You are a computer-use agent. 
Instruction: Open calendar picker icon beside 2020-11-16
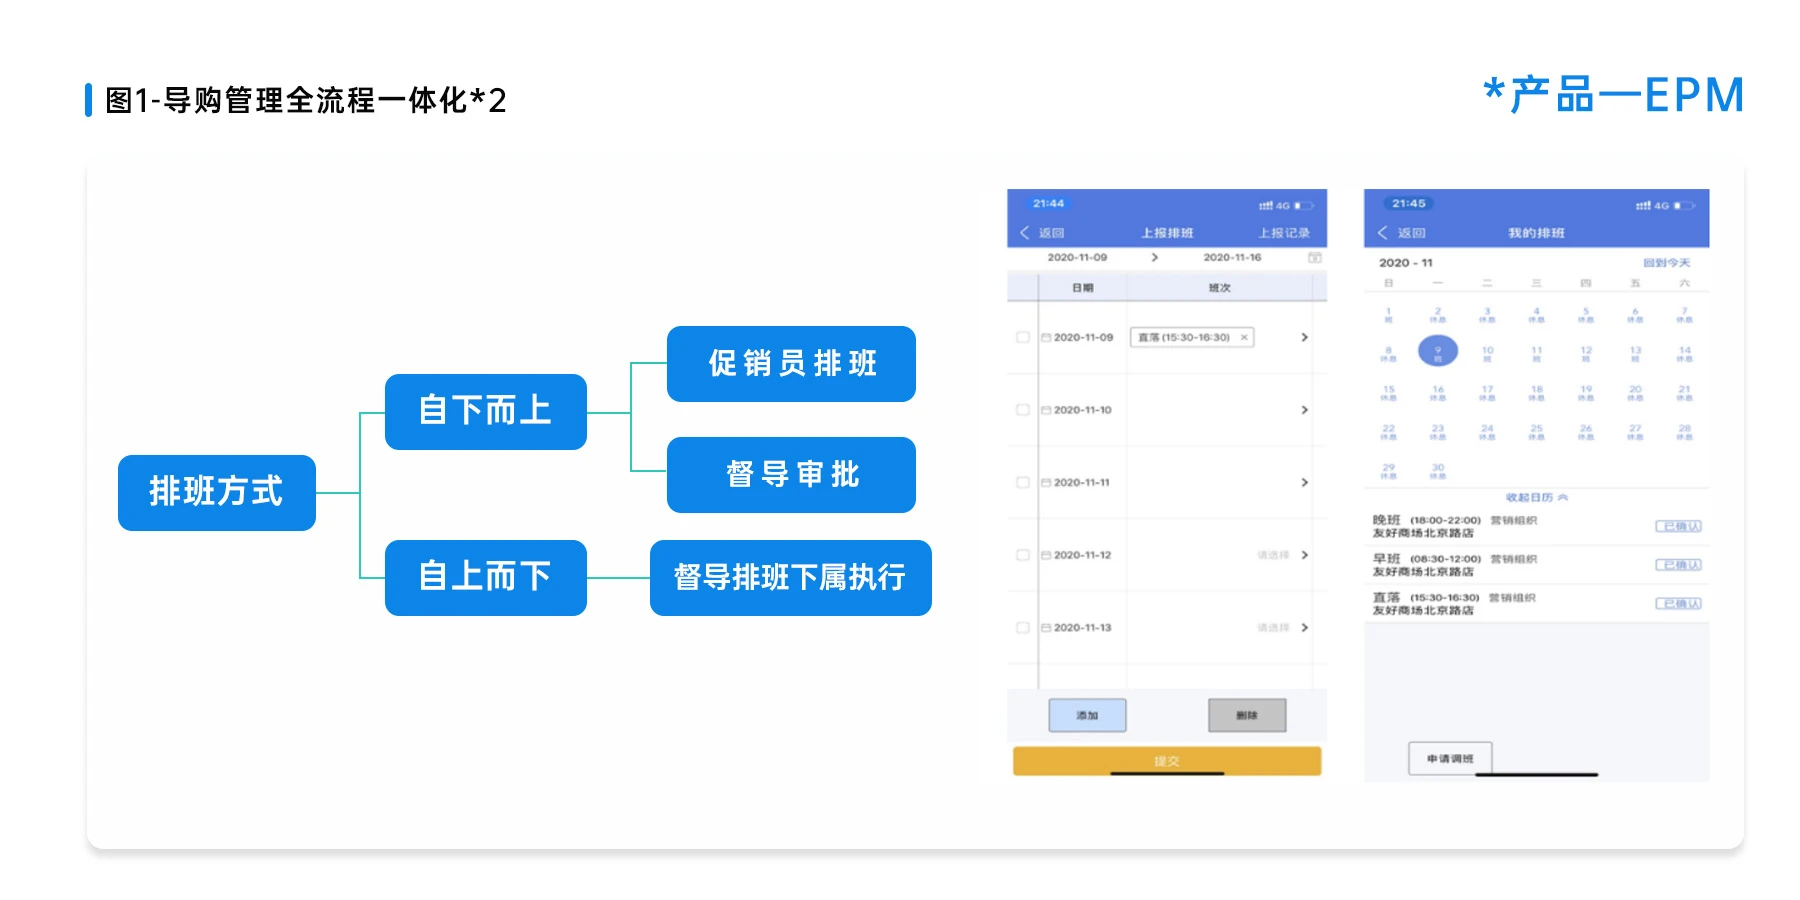pos(1315,258)
